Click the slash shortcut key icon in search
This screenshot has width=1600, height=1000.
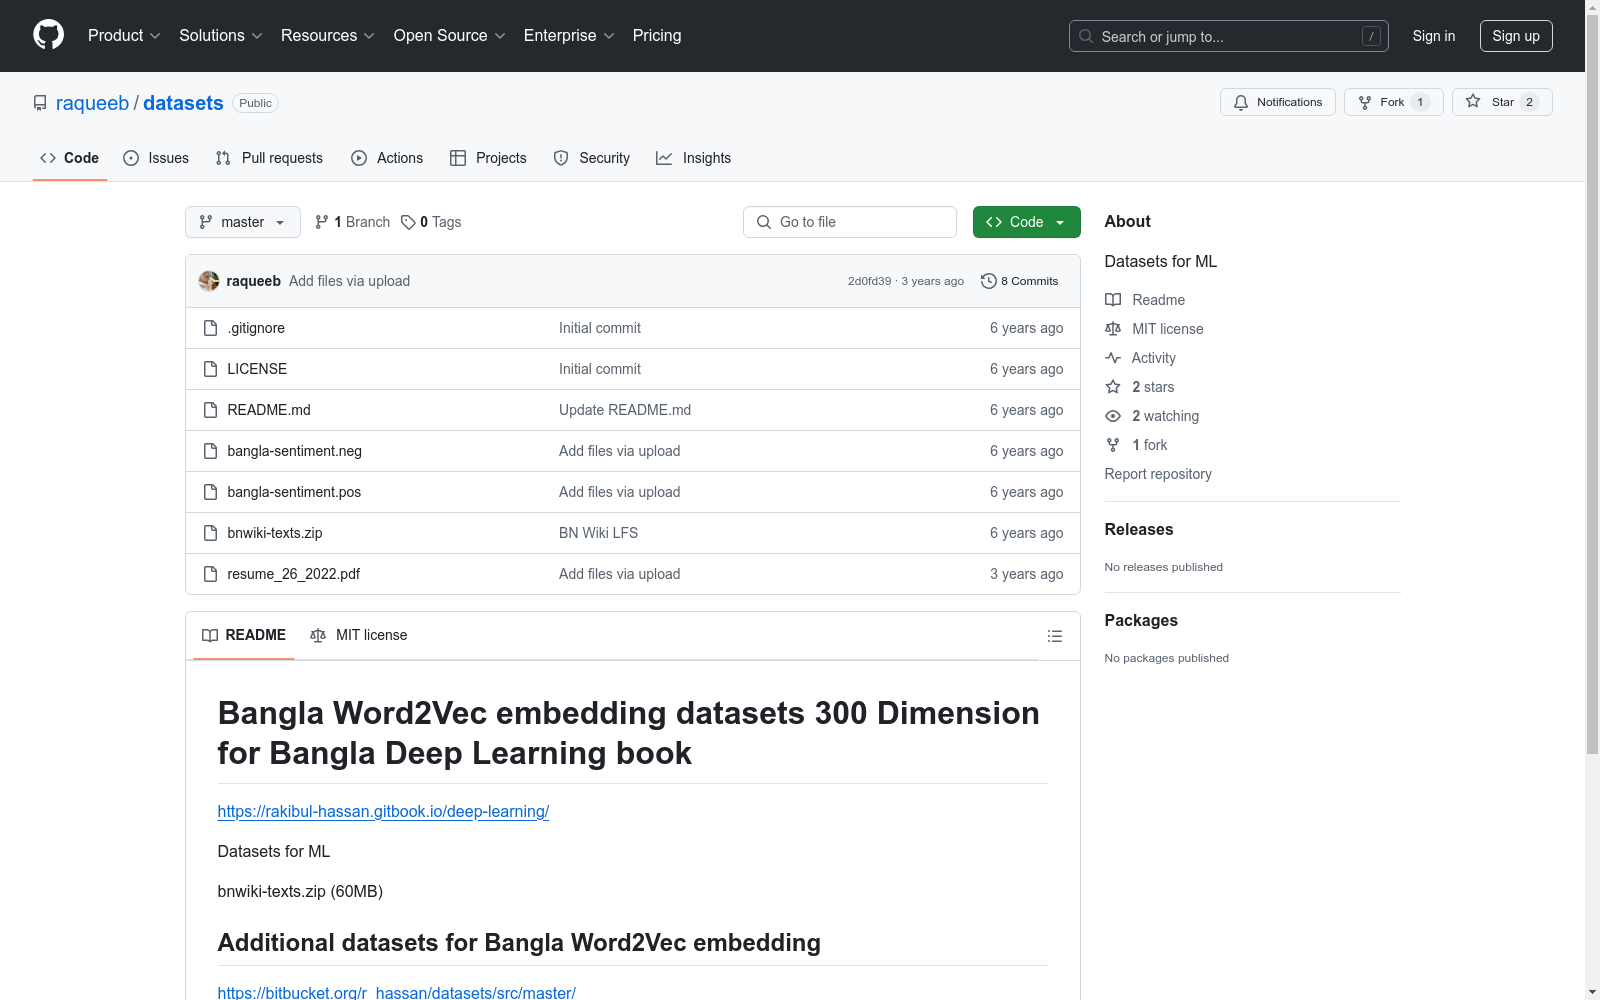(1371, 36)
